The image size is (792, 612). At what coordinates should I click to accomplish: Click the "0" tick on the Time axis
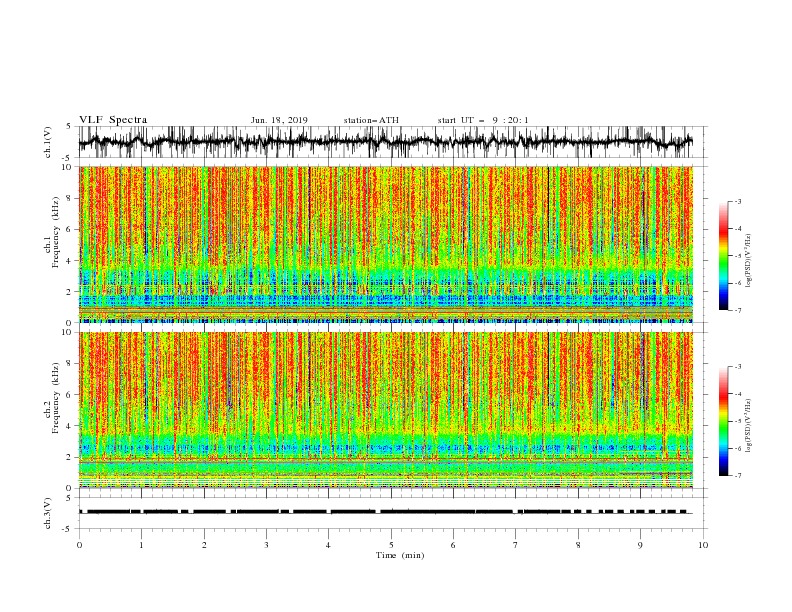tap(79, 545)
